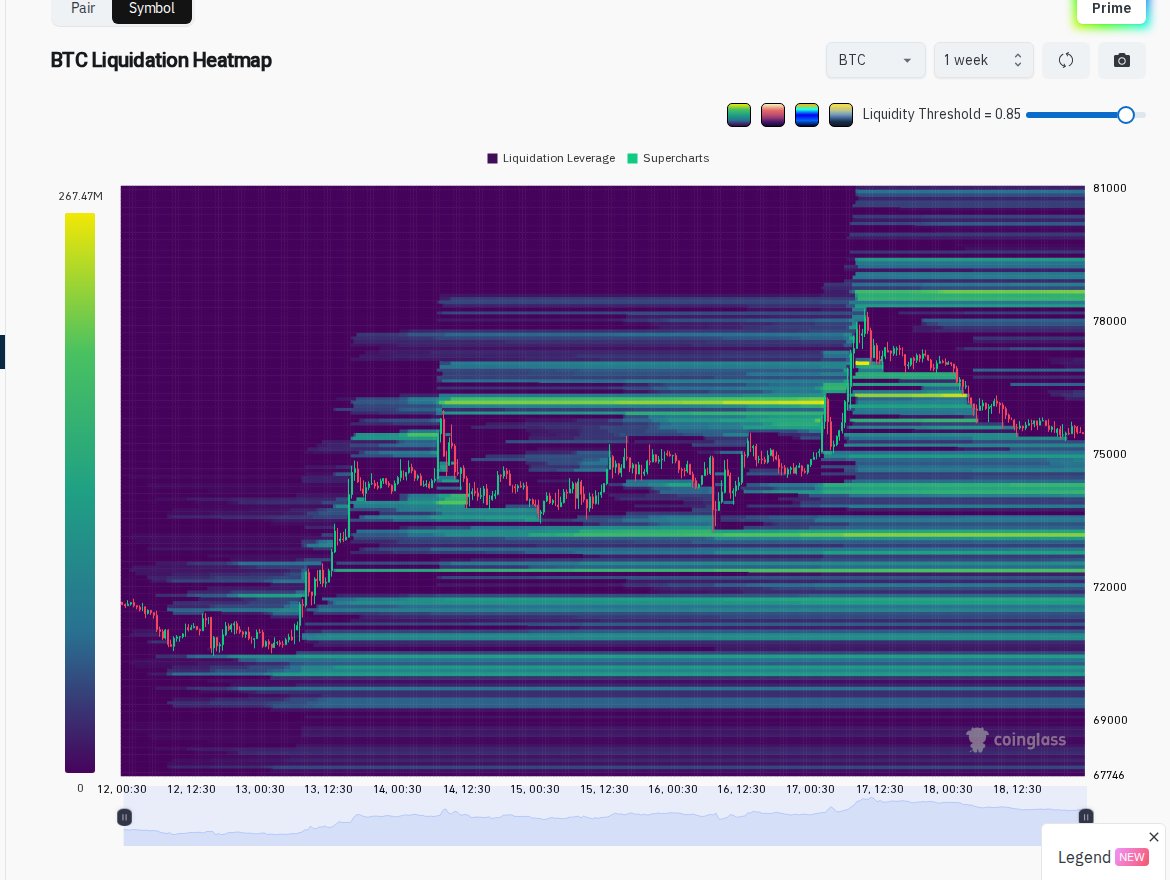Expand the BTC selector chevron
Viewport: 1170px width, 880px height.
pyautogui.click(x=907, y=60)
